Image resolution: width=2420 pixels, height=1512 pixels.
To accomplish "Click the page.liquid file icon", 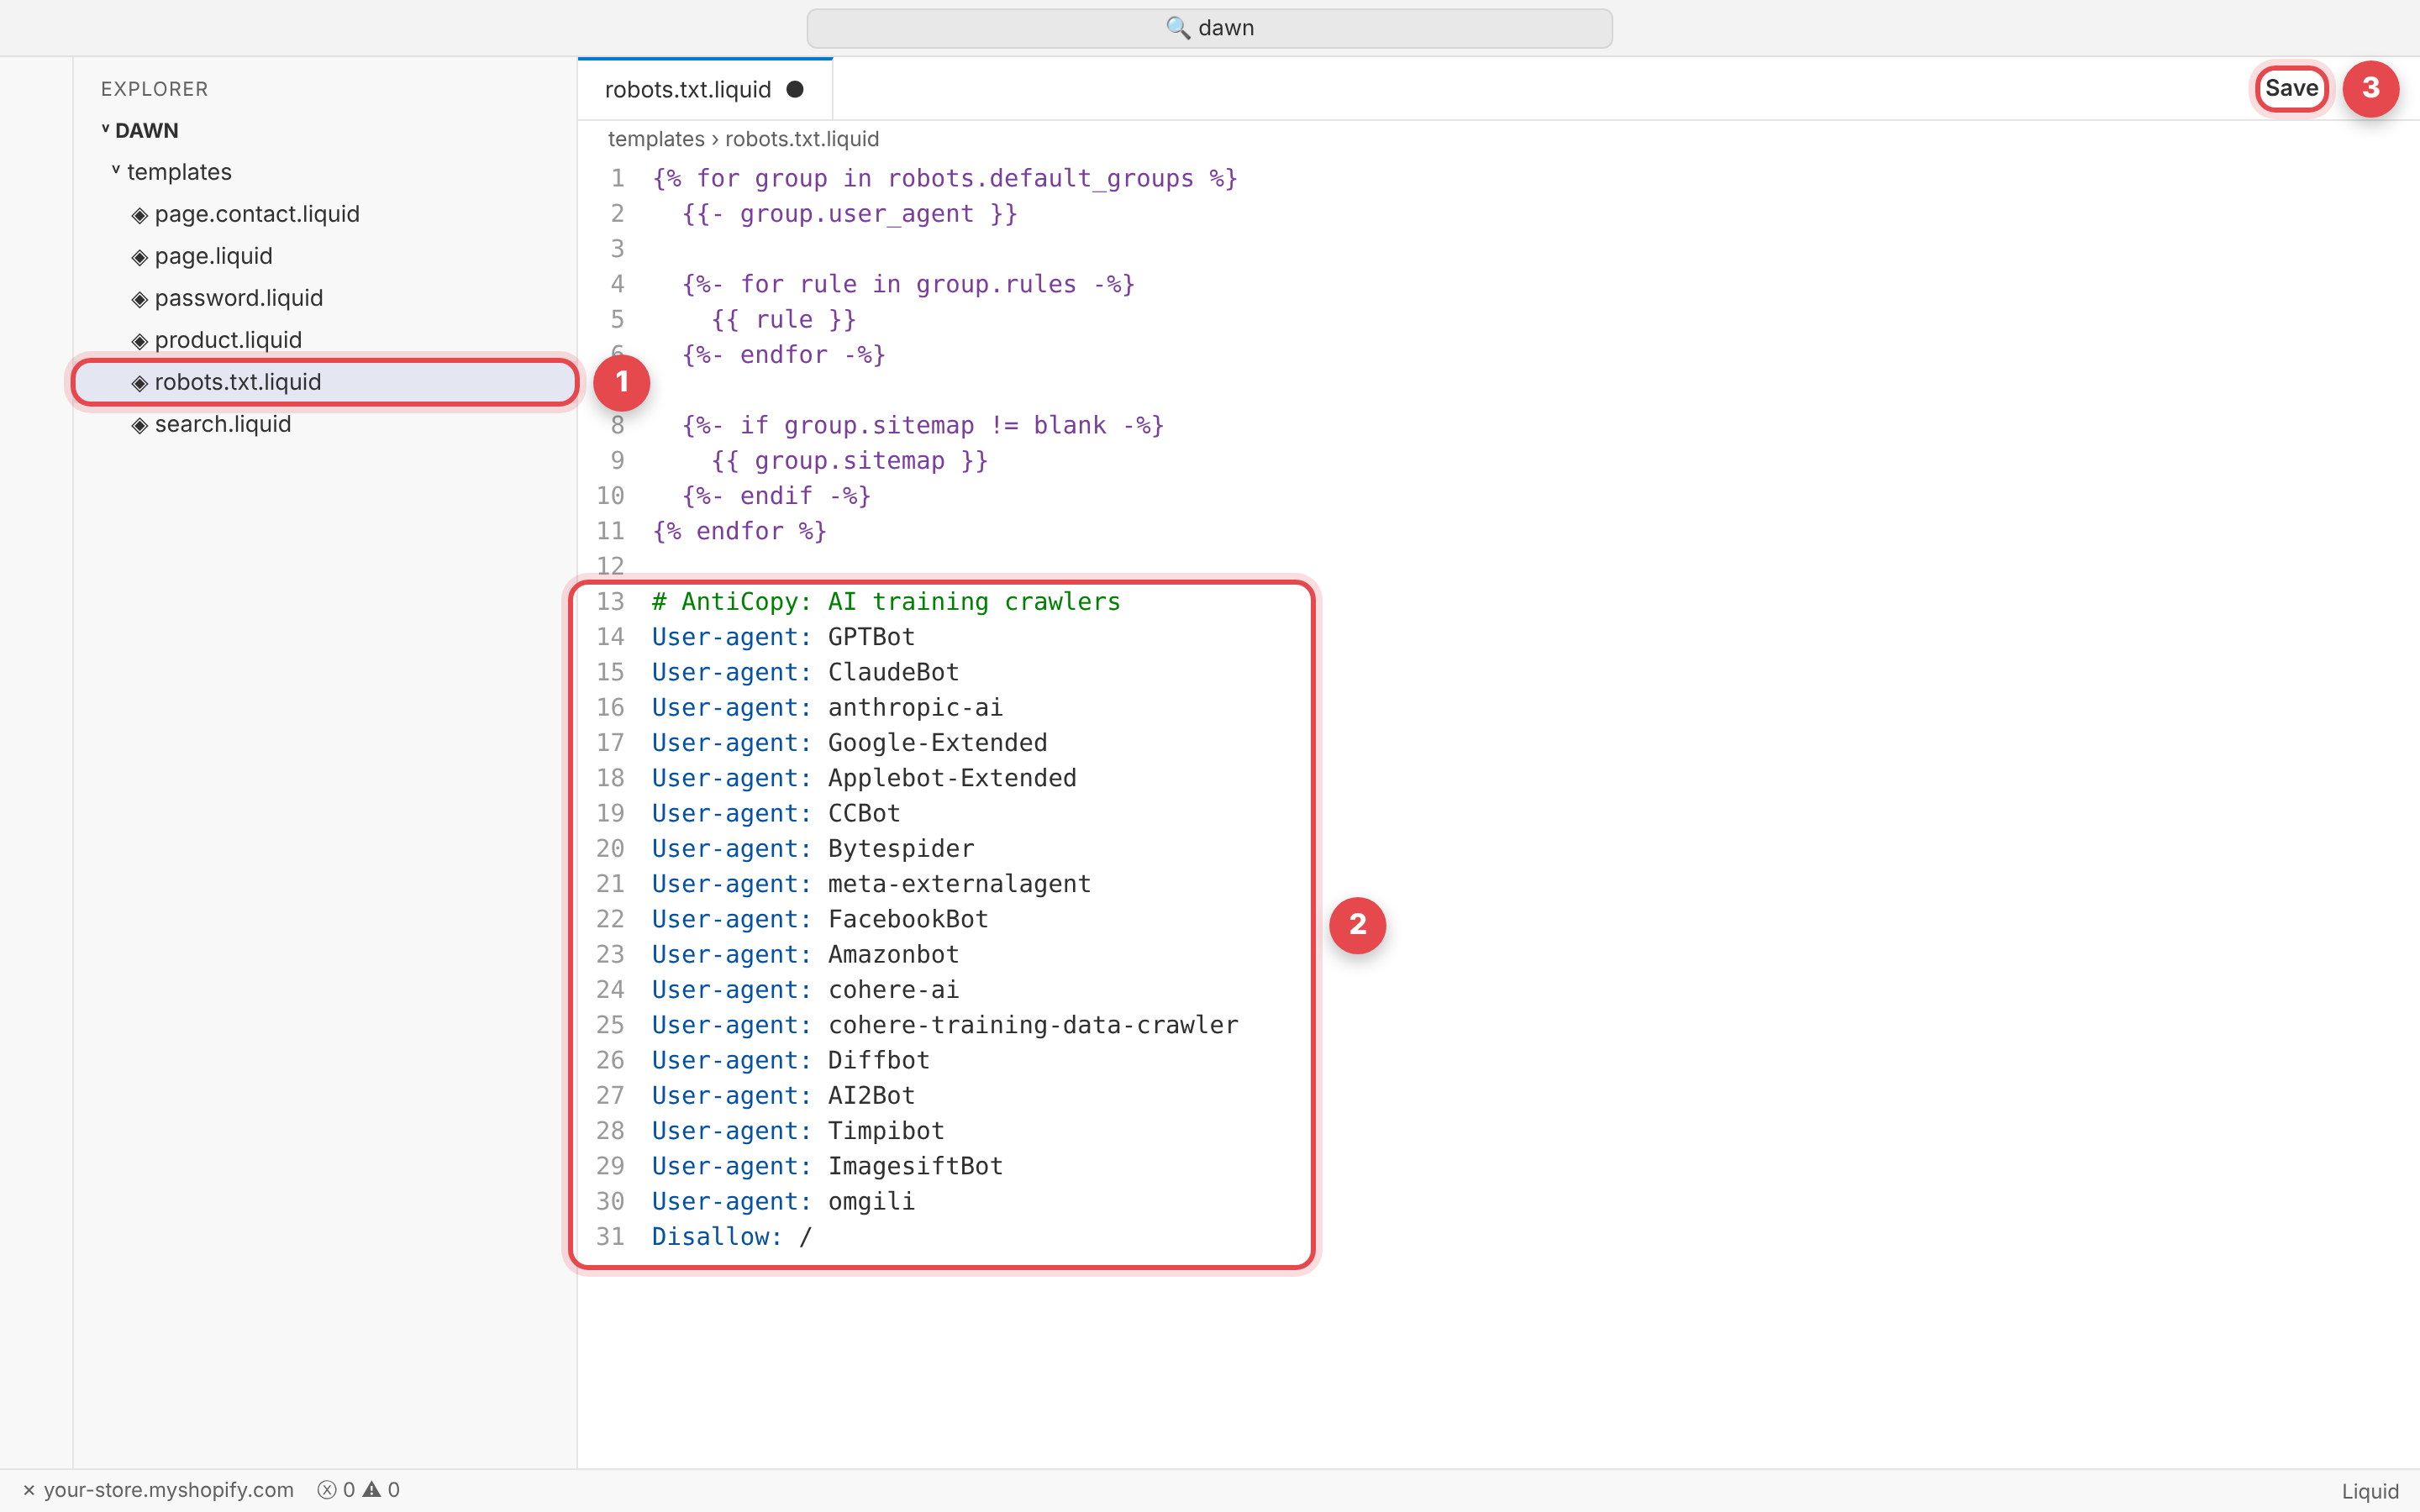I will pos(140,257).
